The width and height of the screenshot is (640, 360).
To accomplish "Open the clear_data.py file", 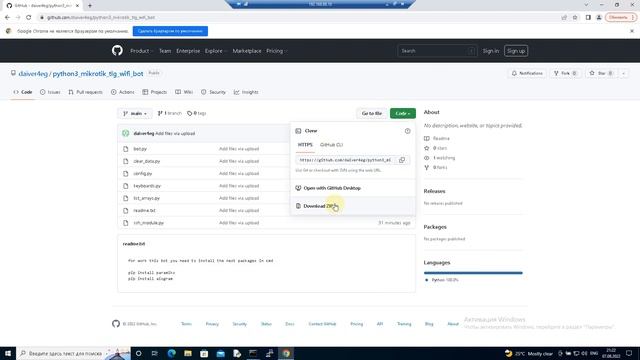I will coord(147,161).
